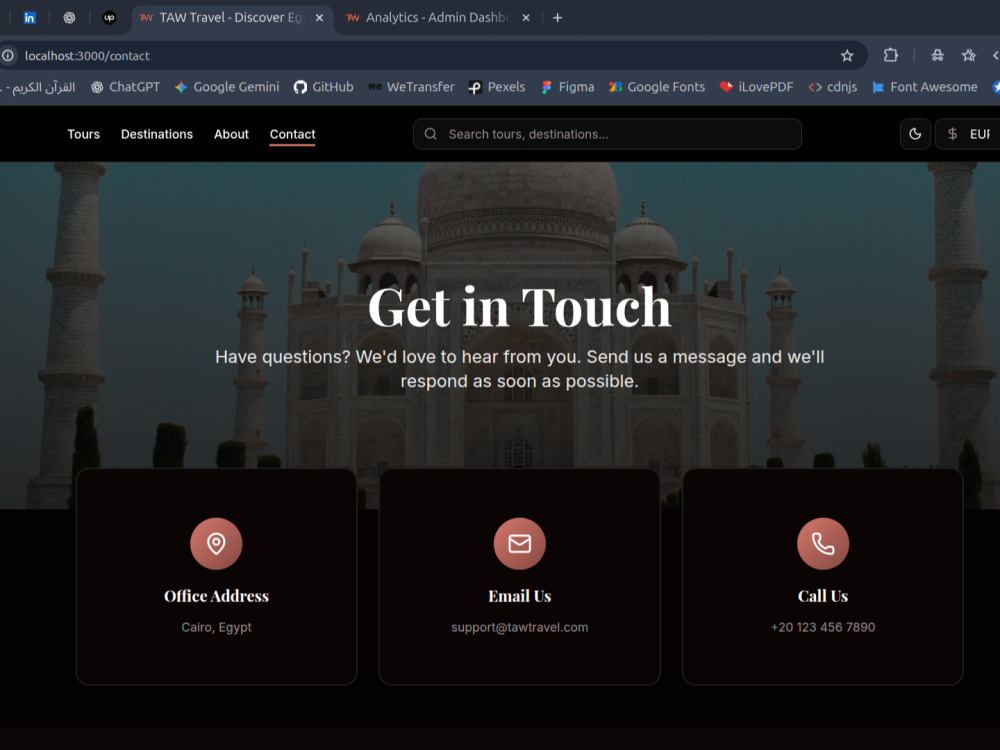
Task: Open the Upwork pinned tab
Action: click(109, 18)
